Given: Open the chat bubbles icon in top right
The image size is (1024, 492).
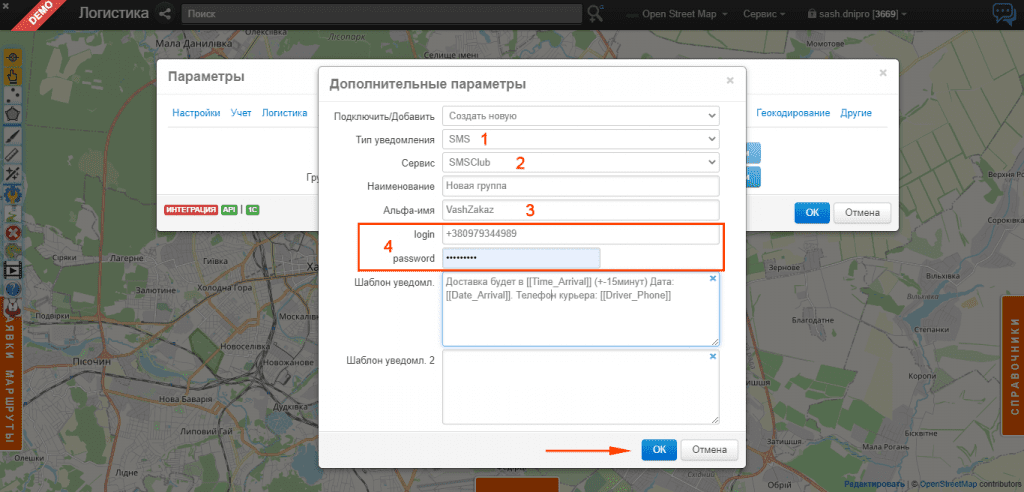Looking at the screenshot, I should (x=1003, y=14).
